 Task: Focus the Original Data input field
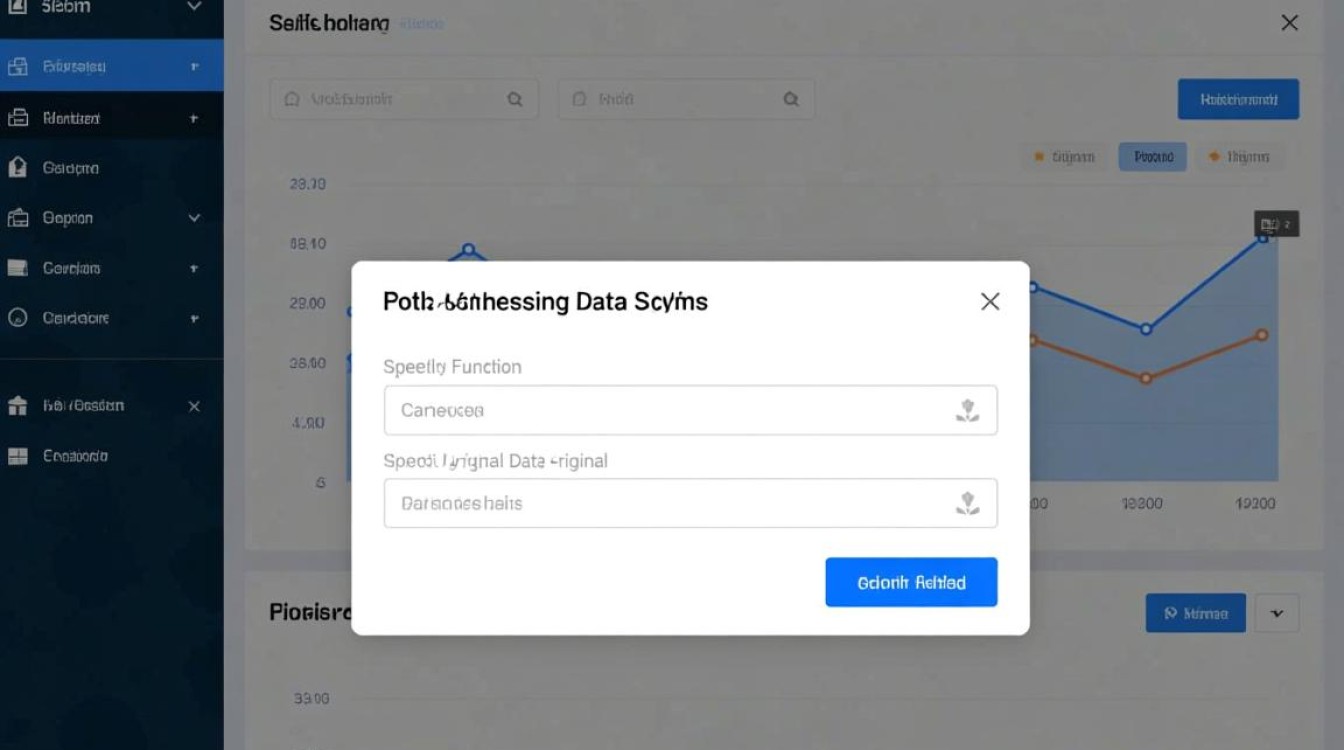pos(690,503)
